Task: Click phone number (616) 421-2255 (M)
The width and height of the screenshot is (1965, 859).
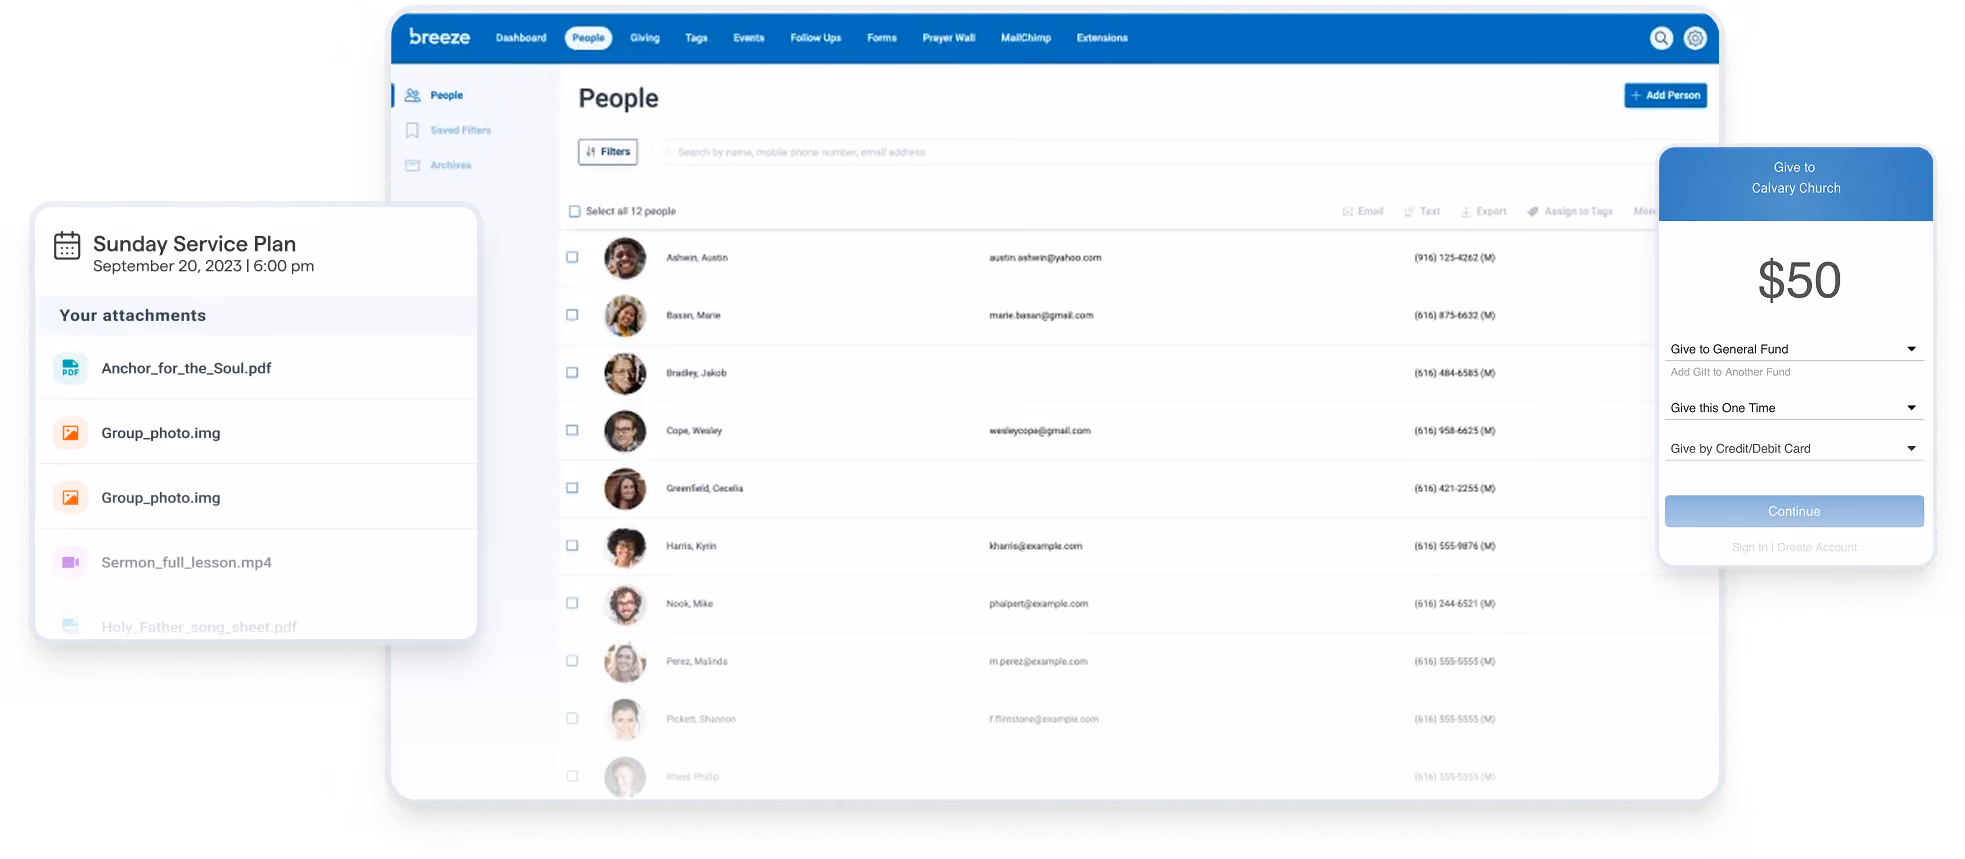Action: [x=1454, y=488]
